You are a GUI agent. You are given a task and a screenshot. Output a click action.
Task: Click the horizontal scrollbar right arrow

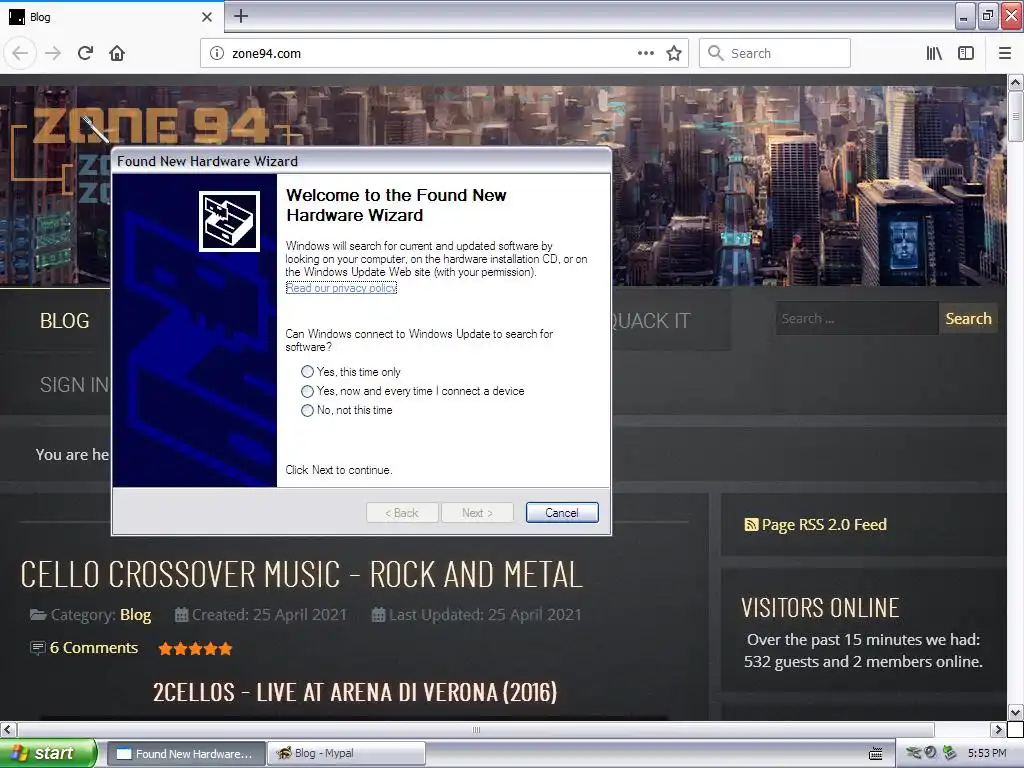(x=998, y=729)
